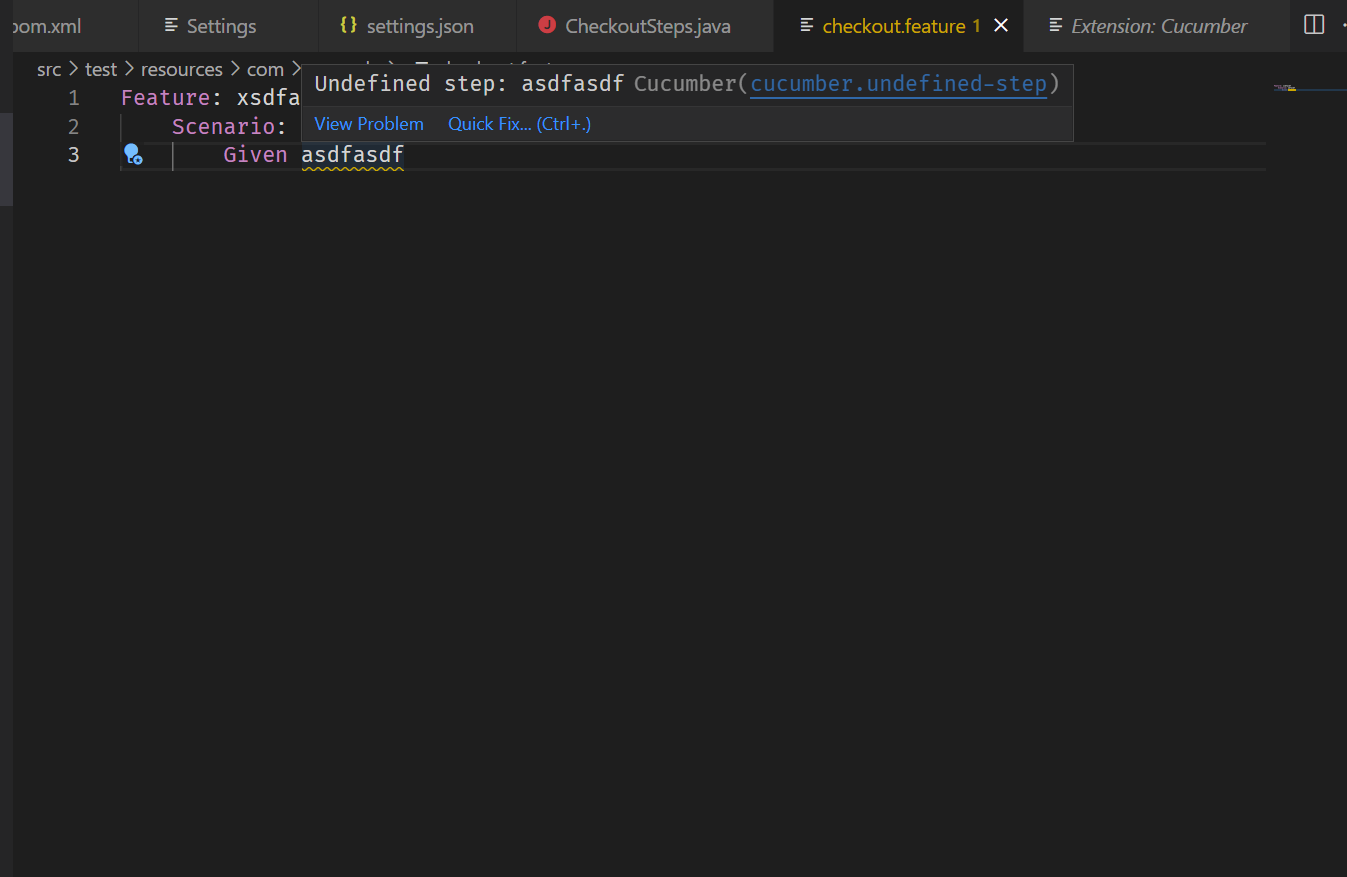
Task: Switch to CheckoutSteps.java tab
Action: coord(645,26)
